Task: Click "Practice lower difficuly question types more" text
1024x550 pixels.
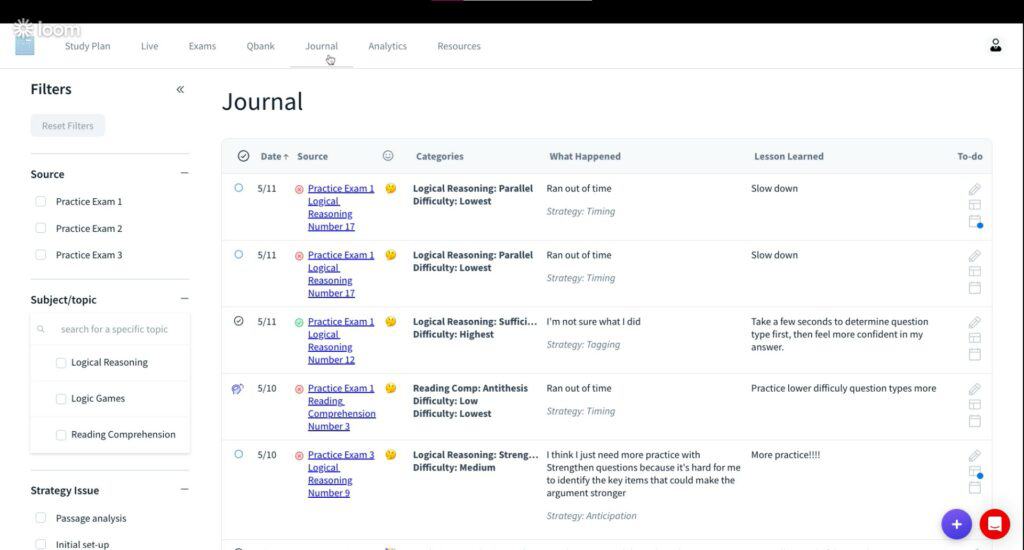Action: click(x=843, y=388)
